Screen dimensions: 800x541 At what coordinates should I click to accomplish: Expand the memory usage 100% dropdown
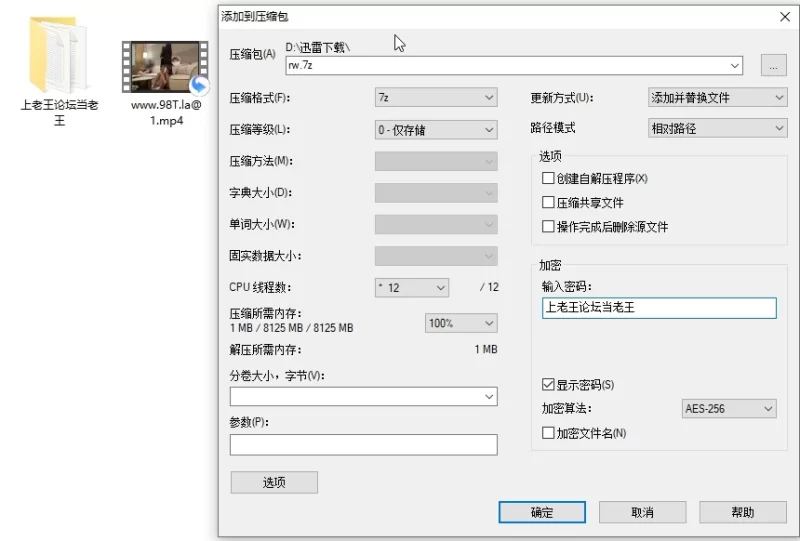tap(461, 324)
